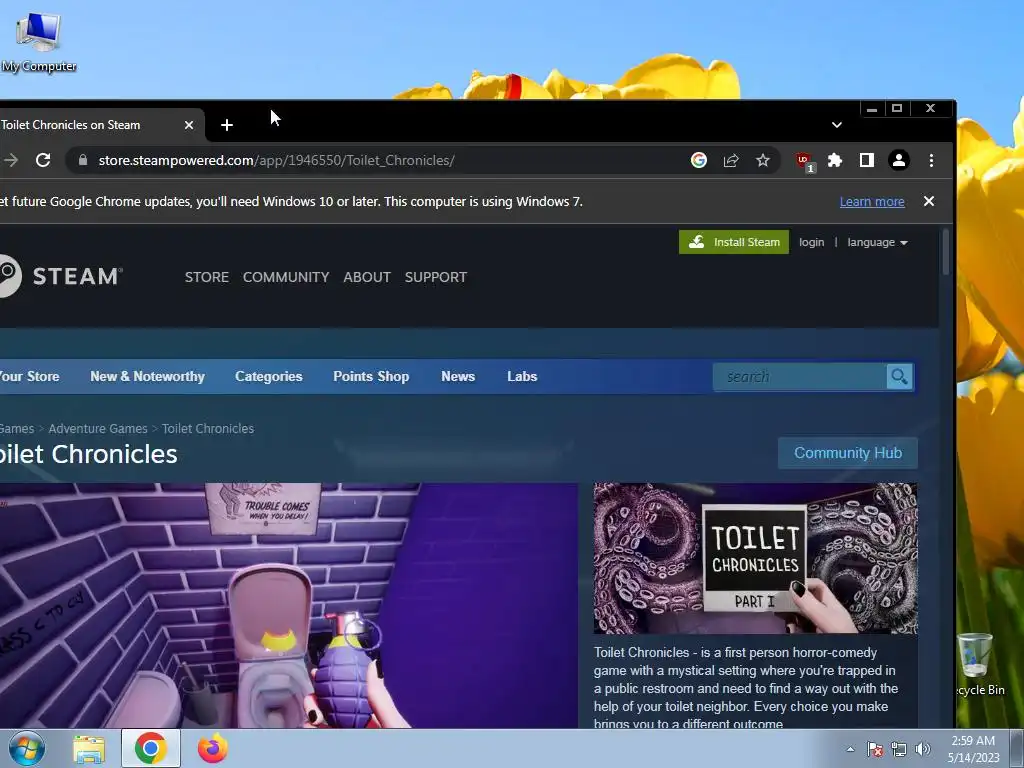Expand the language dropdown
Image resolution: width=1024 pixels, height=768 pixels.
tap(877, 242)
